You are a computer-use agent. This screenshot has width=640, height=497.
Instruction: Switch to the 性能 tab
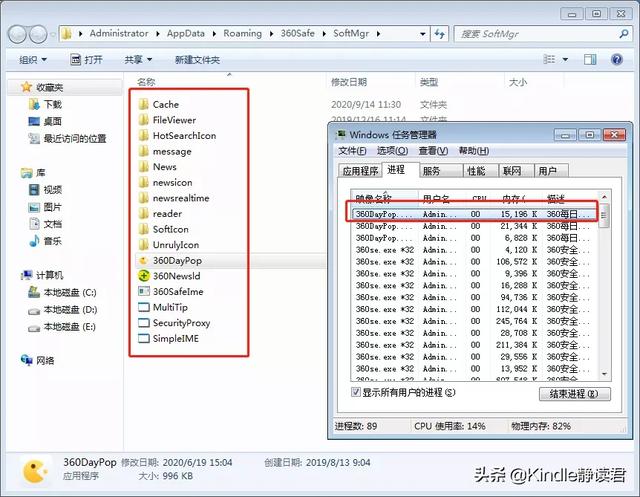476,171
